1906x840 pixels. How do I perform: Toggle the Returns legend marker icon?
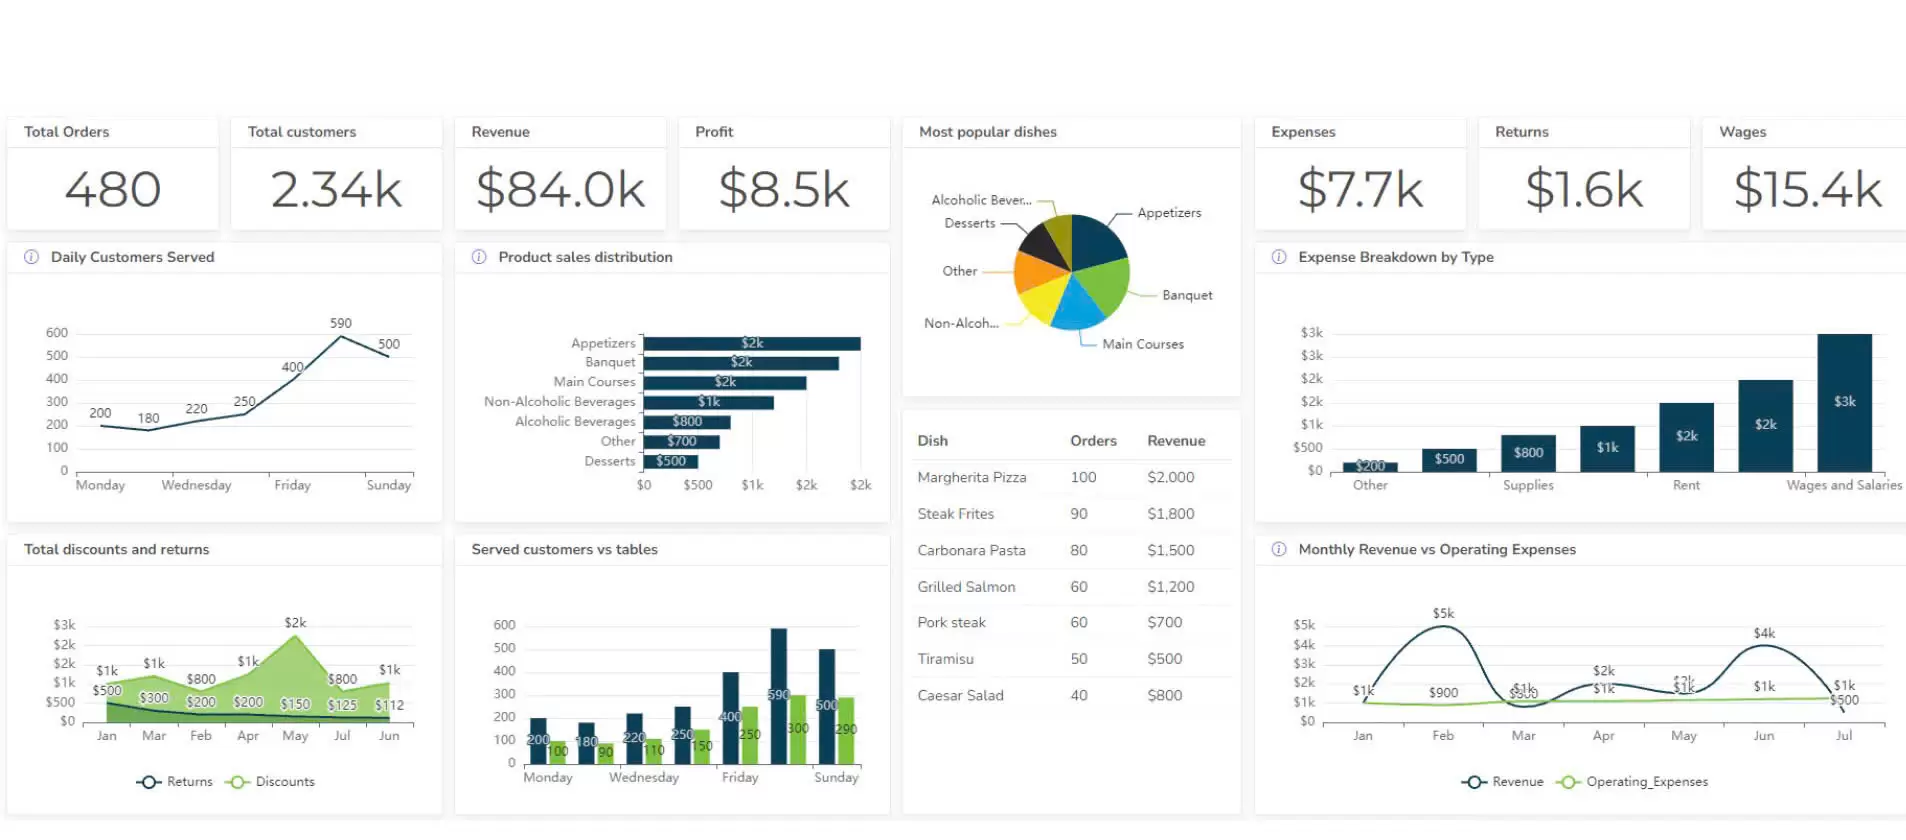[x=149, y=782]
